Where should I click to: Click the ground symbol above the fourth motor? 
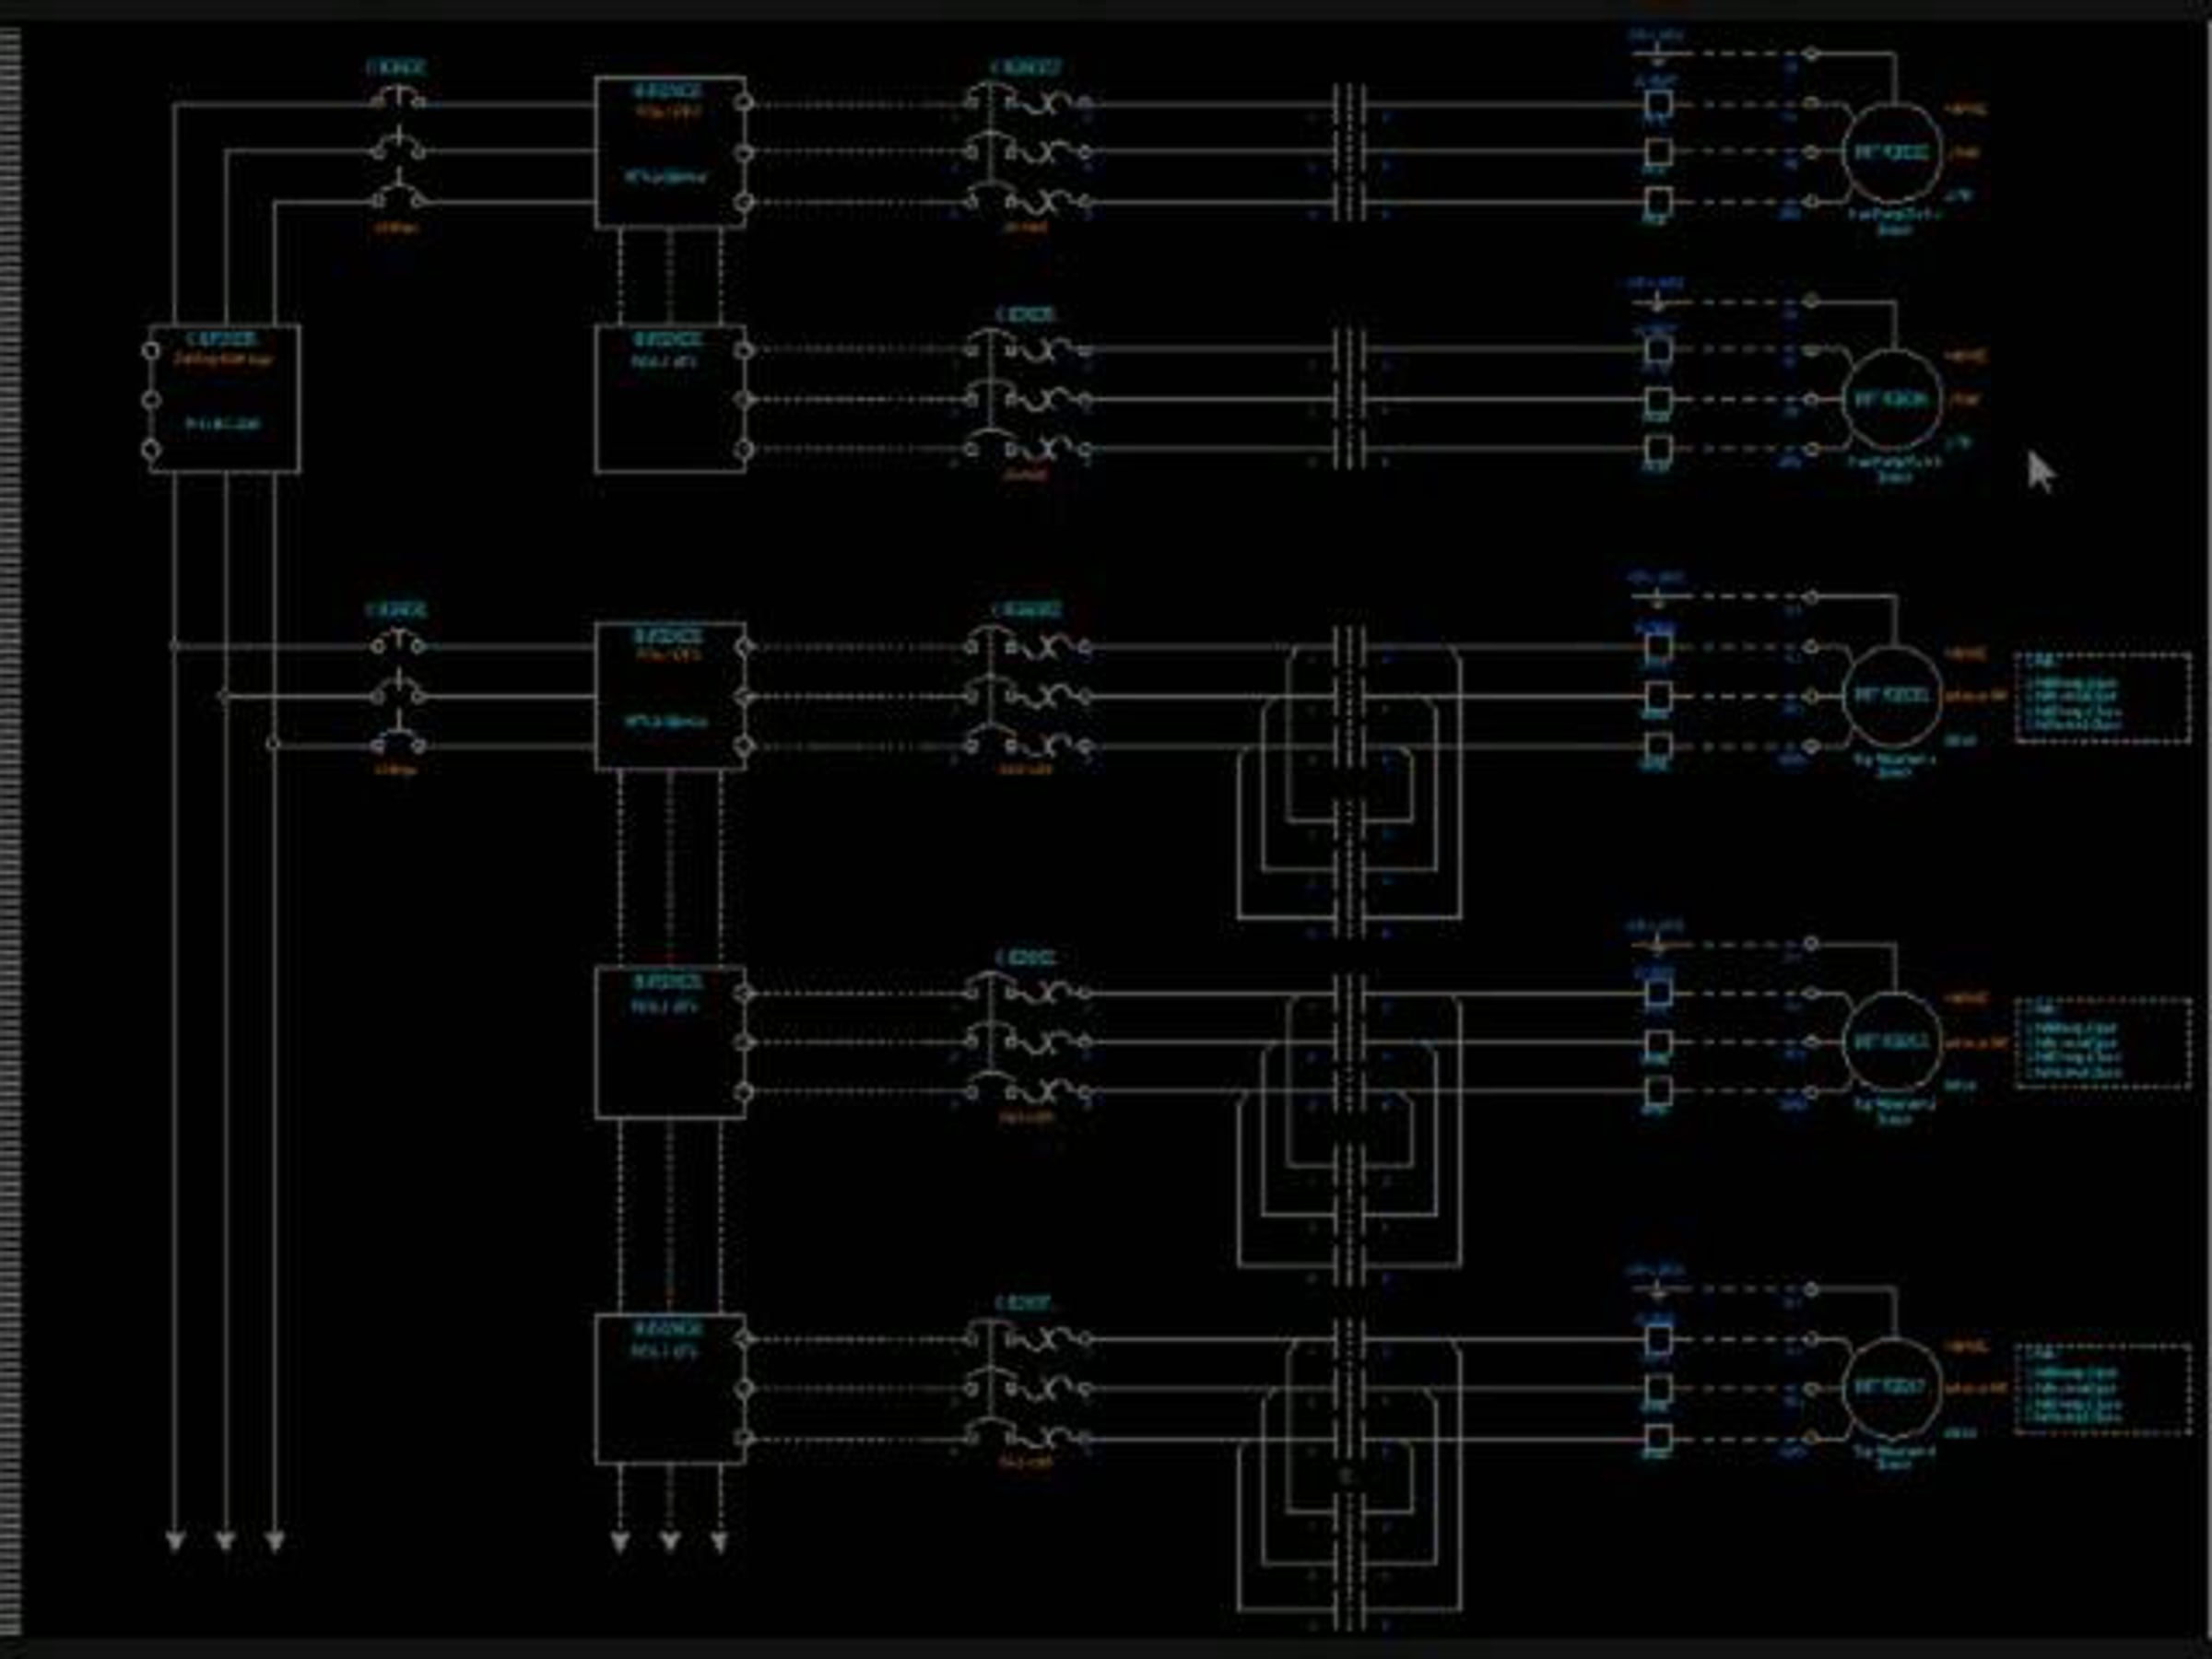1657,943
